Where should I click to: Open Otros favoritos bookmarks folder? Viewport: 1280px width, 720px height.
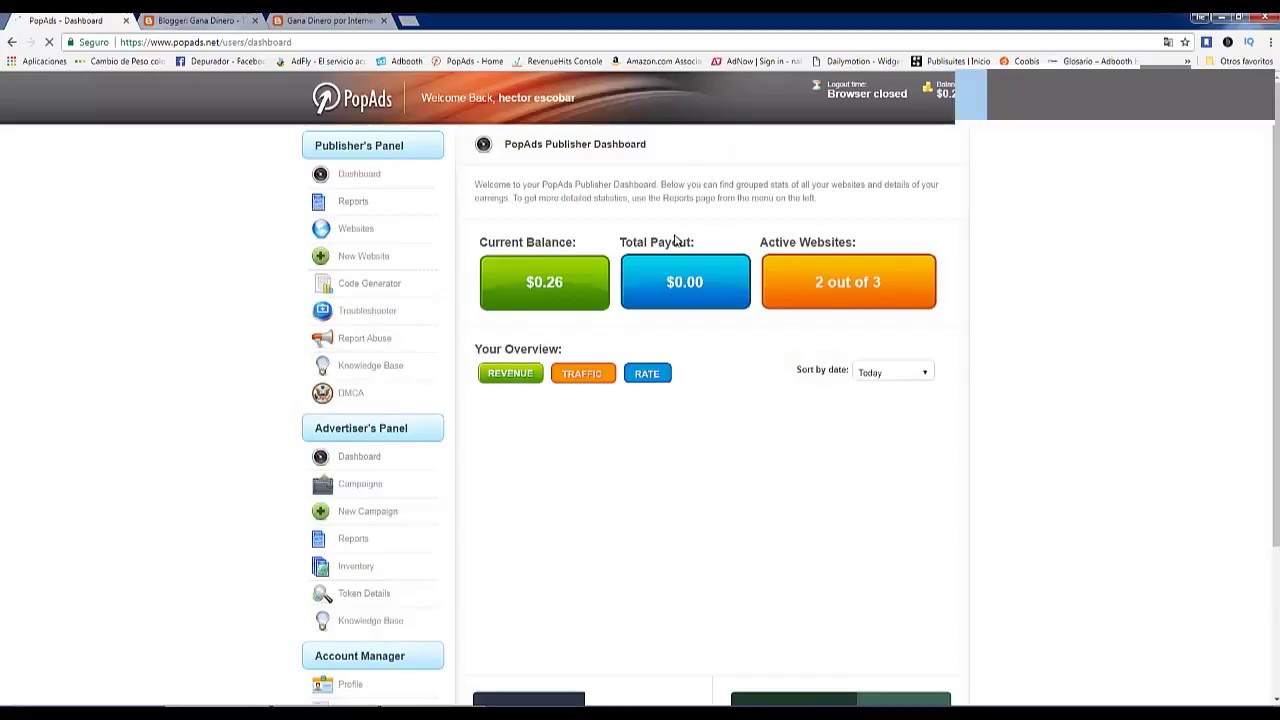1239,61
